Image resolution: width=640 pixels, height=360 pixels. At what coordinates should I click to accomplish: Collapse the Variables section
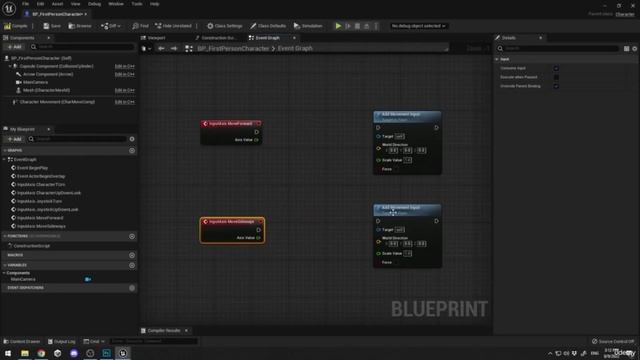click(4, 265)
